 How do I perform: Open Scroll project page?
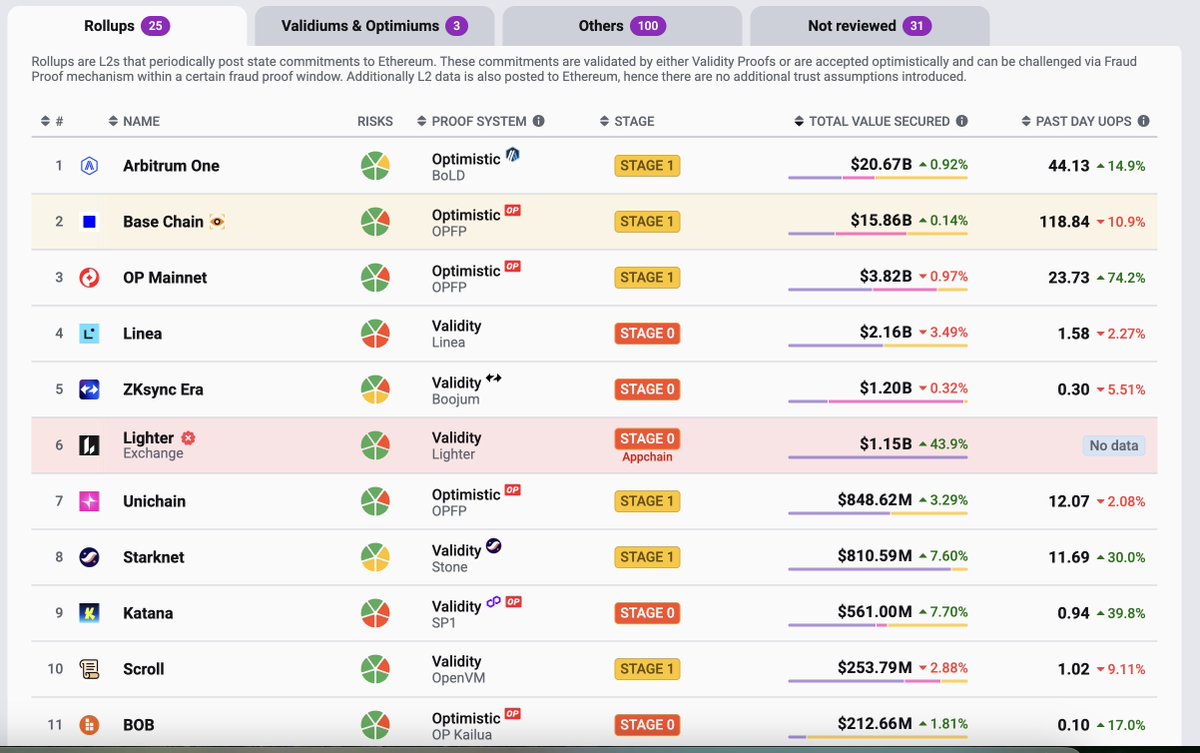143,669
